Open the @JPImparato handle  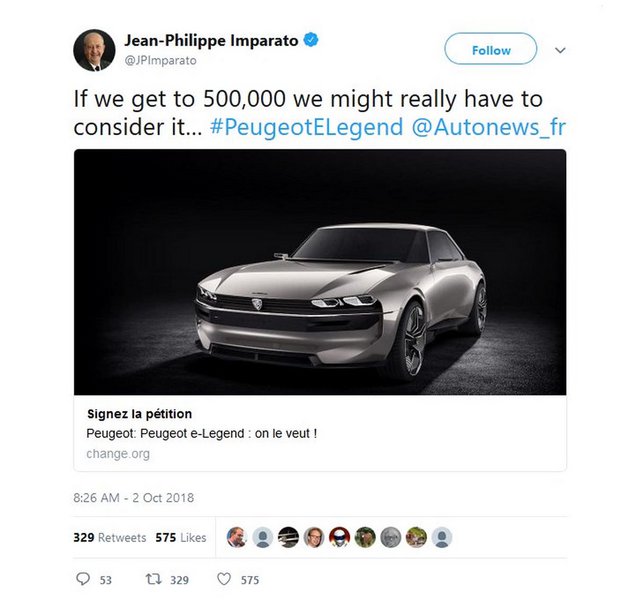tap(161, 60)
